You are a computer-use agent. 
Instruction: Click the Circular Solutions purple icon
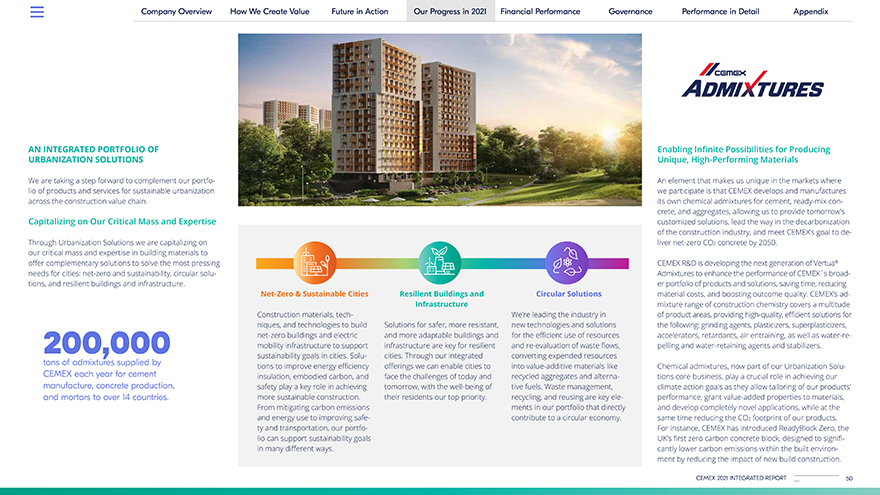tap(567, 262)
